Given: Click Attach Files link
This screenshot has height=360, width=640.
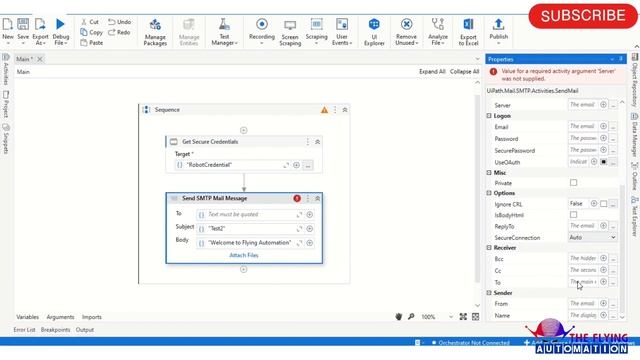Looking at the screenshot, I should coord(244,255).
